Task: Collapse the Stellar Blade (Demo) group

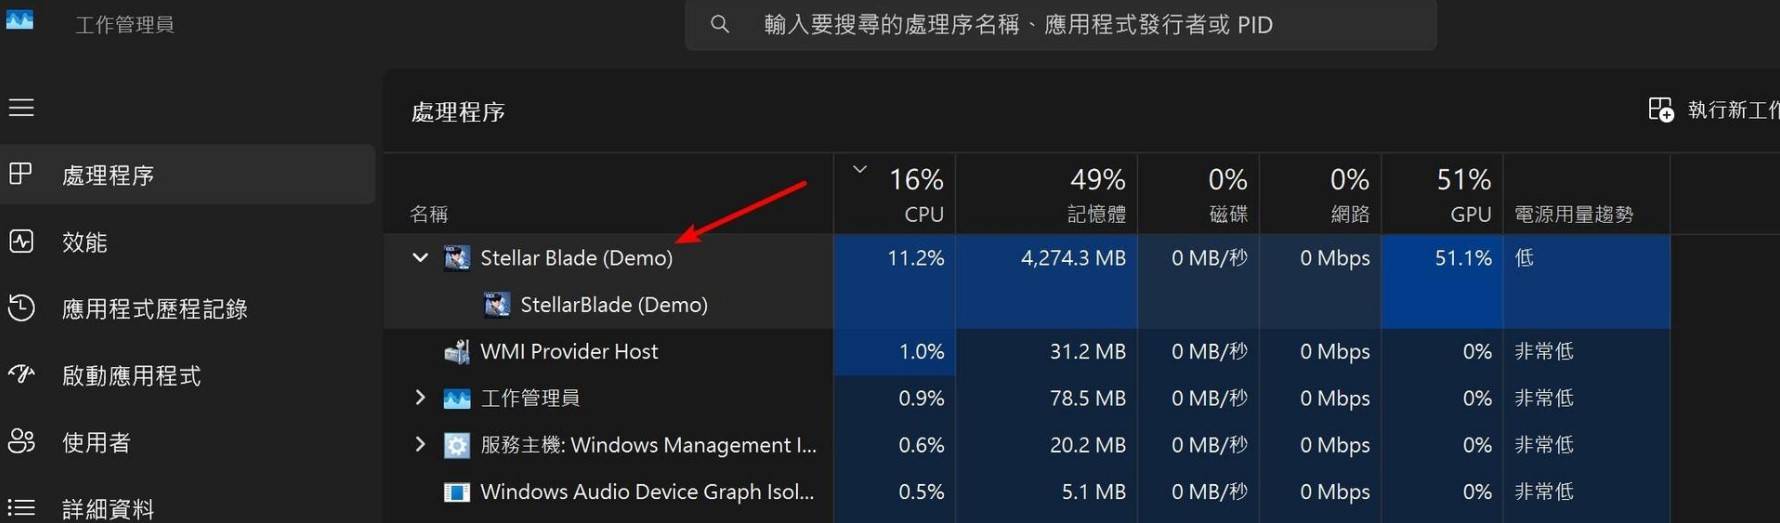Action: coord(420,258)
